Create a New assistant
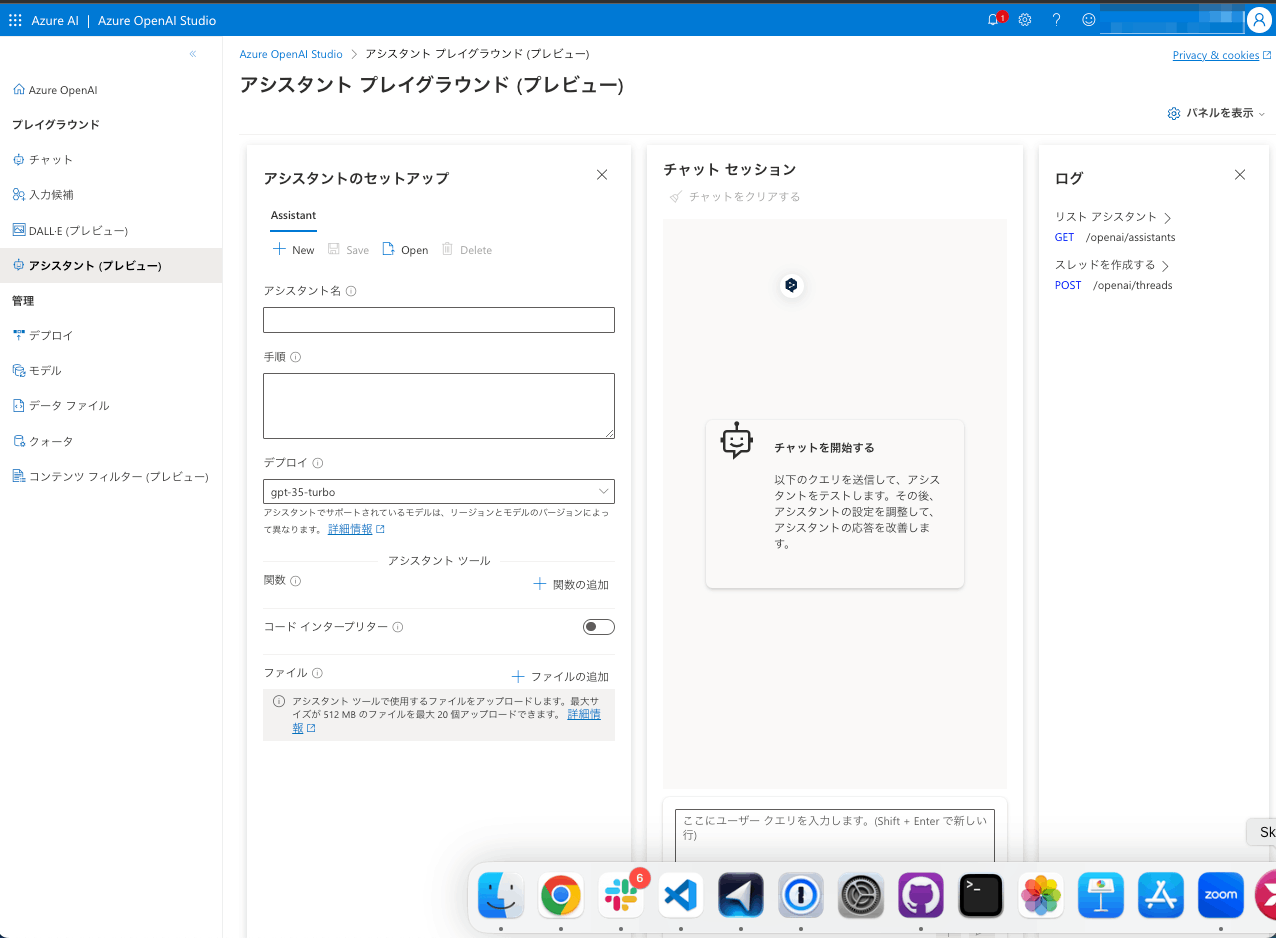Viewport: 1276px width, 938px height. point(294,250)
